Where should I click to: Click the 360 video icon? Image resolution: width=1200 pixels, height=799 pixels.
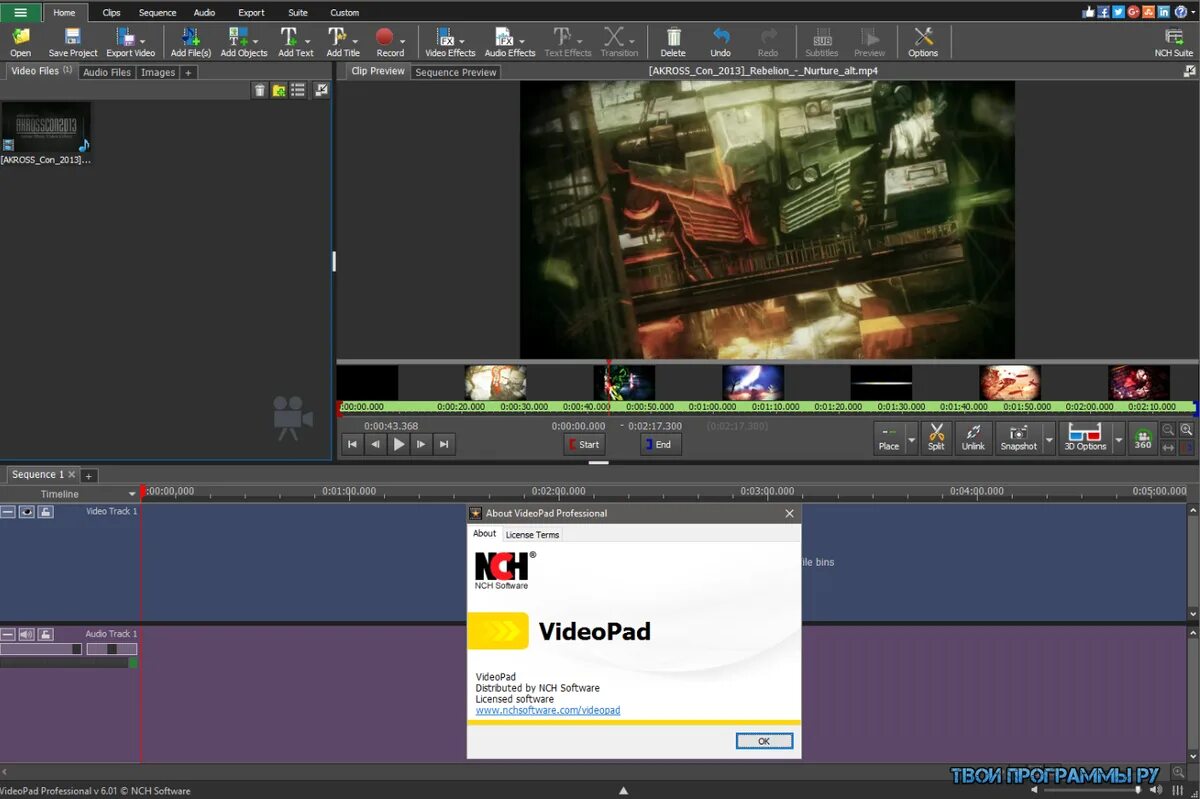click(x=1143, y=437)
